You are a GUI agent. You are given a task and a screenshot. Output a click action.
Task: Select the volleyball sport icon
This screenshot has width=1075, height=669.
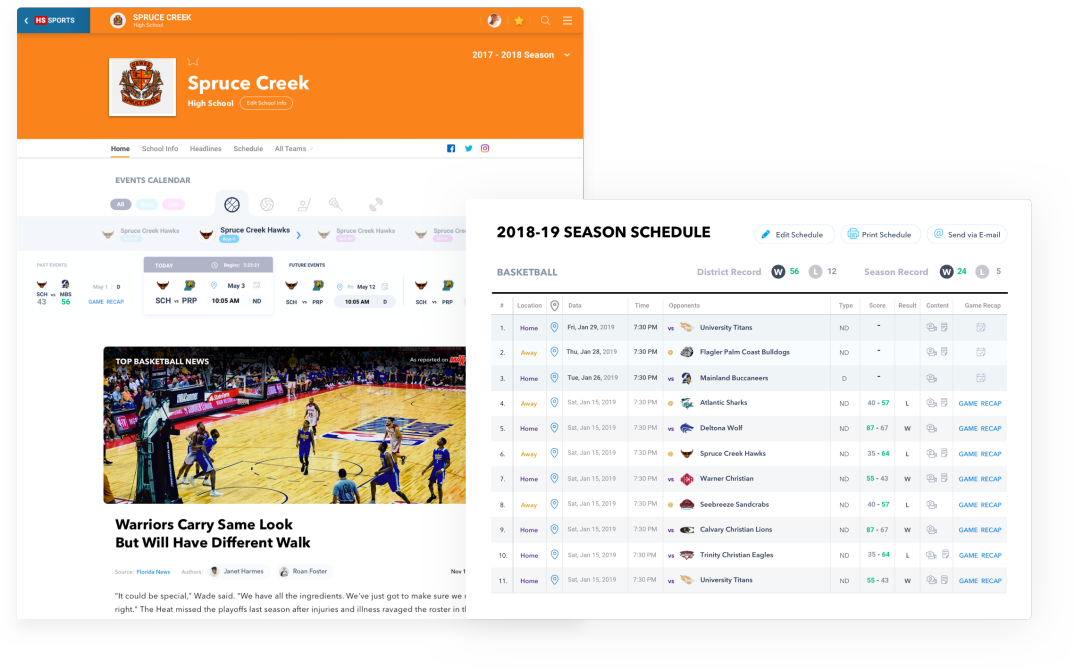click(267, 204)
